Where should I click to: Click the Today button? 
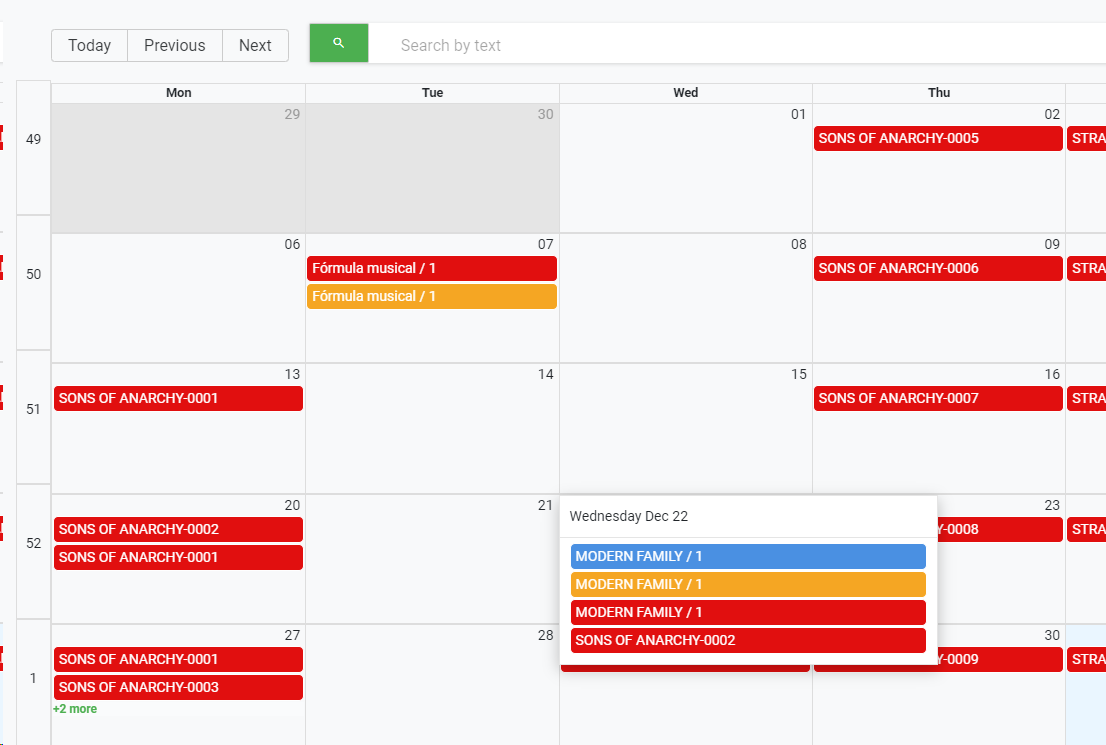coord(89,45)
